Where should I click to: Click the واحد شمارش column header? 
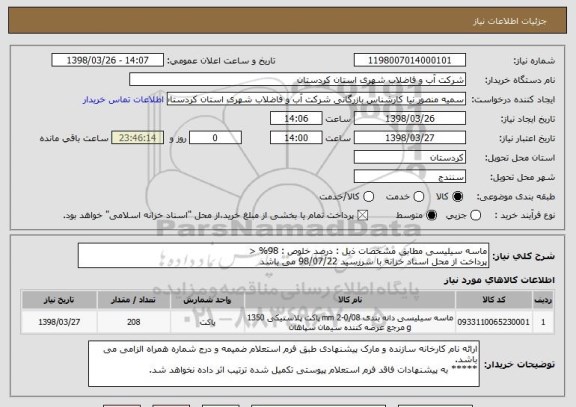click(x=207, y=300)
